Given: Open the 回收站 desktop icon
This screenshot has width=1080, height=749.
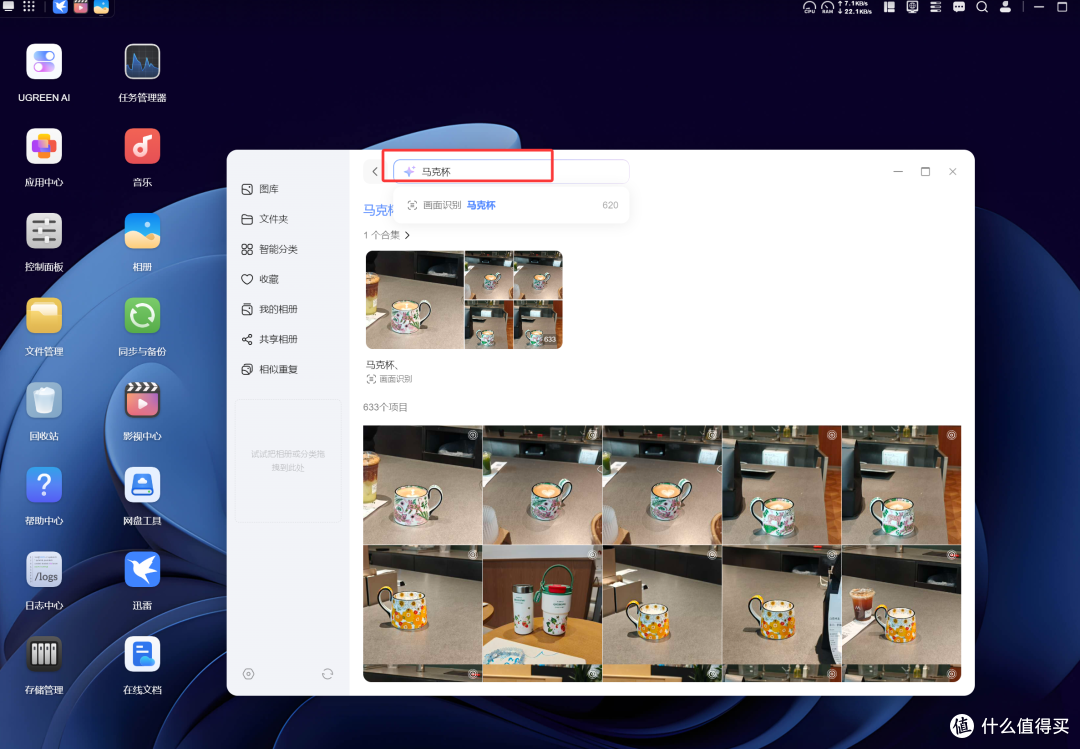Looking at the screenshot, I should click(44, 400).
